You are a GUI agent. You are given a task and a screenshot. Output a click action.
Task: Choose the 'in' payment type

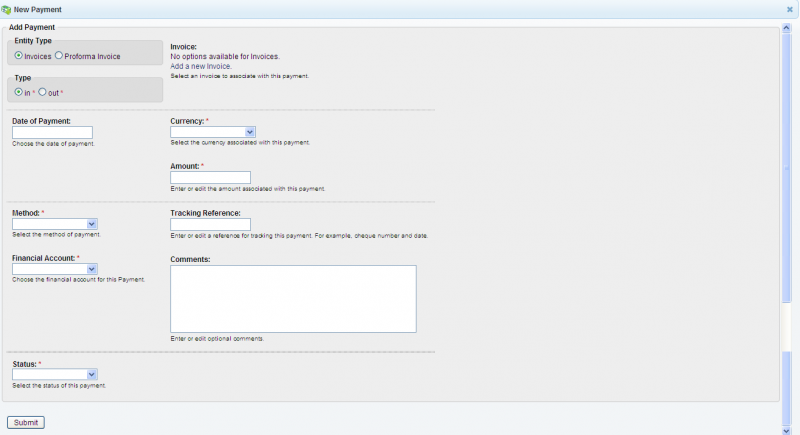tap(19, 92)
